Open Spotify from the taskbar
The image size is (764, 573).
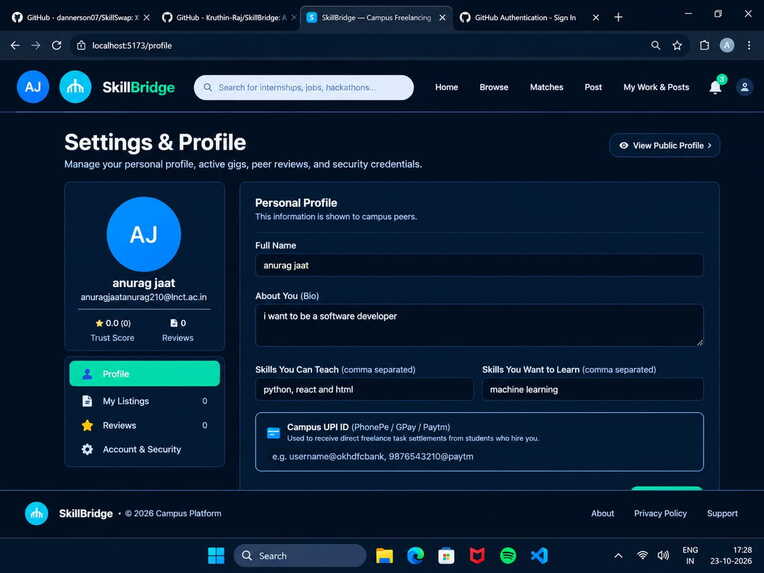508,555
